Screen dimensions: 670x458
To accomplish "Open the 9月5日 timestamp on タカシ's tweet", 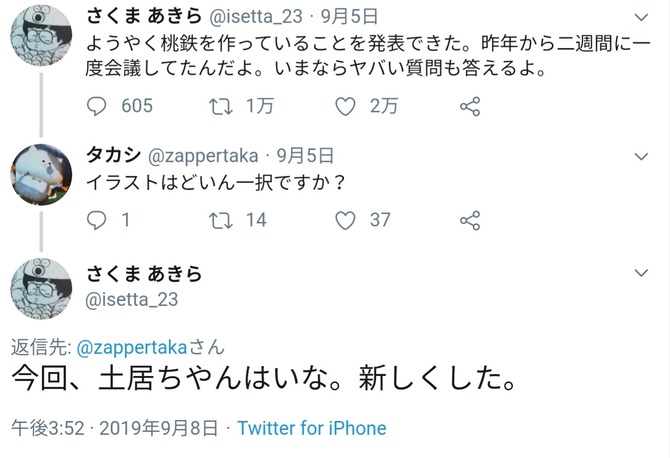I will pos(306,156).
